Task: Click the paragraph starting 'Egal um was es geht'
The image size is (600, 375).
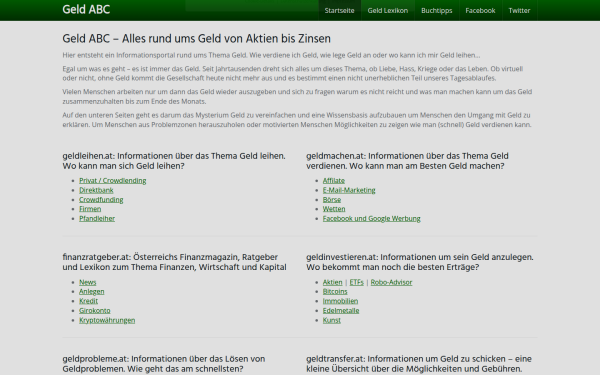Action: [293, 73]
